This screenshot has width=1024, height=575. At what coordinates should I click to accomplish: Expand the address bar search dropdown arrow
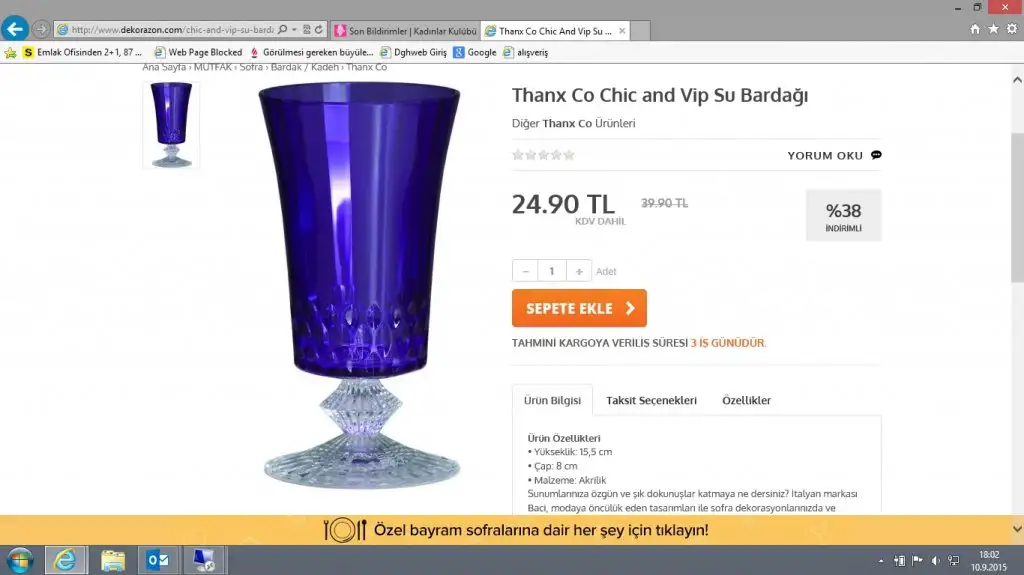click(x=294, y=30)
